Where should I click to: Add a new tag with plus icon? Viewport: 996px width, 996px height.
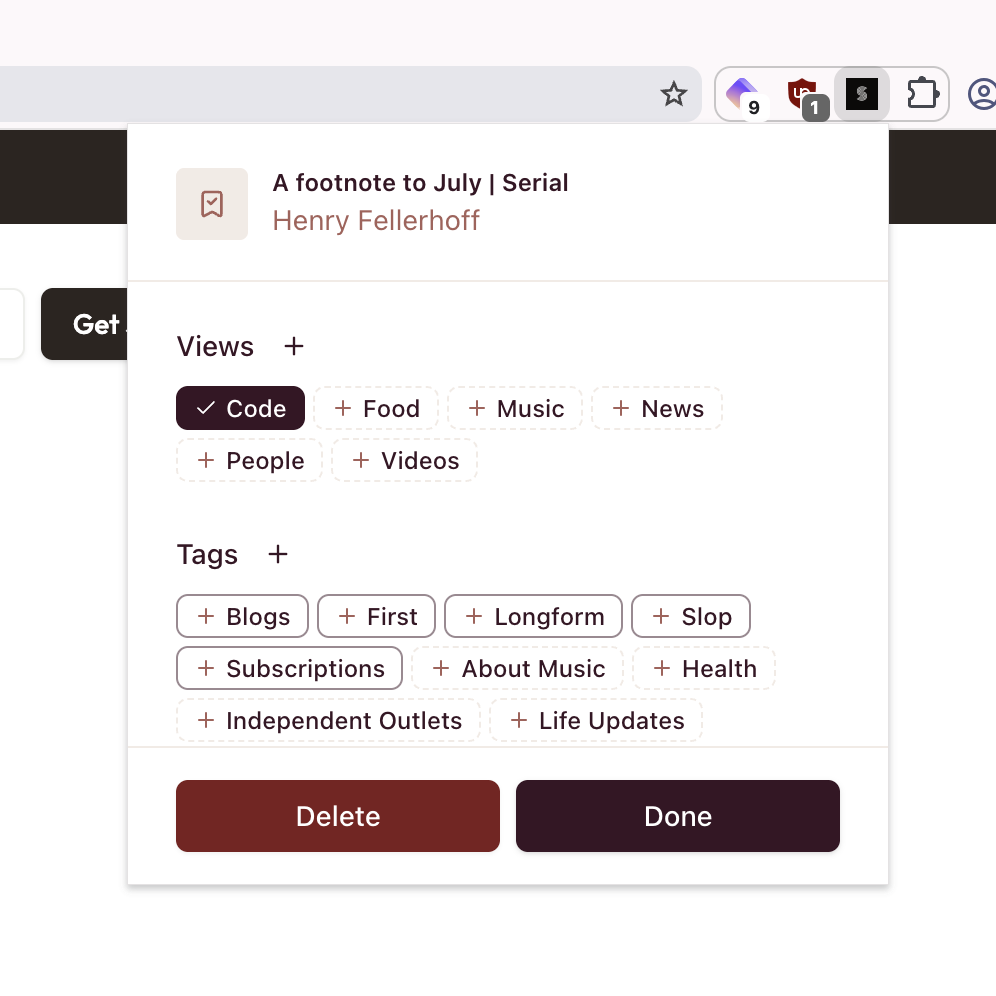pyautogui.click(x=278, y=554)
